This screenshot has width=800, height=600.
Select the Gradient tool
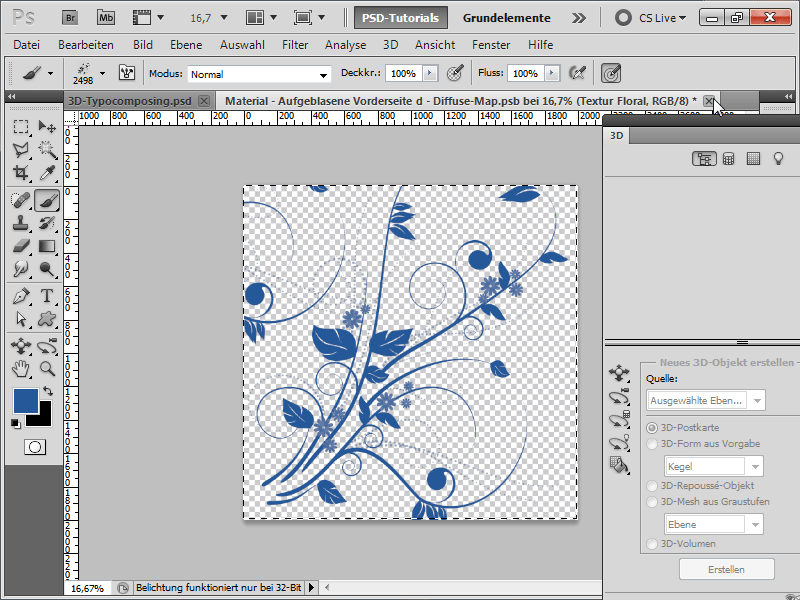(47, 246)
